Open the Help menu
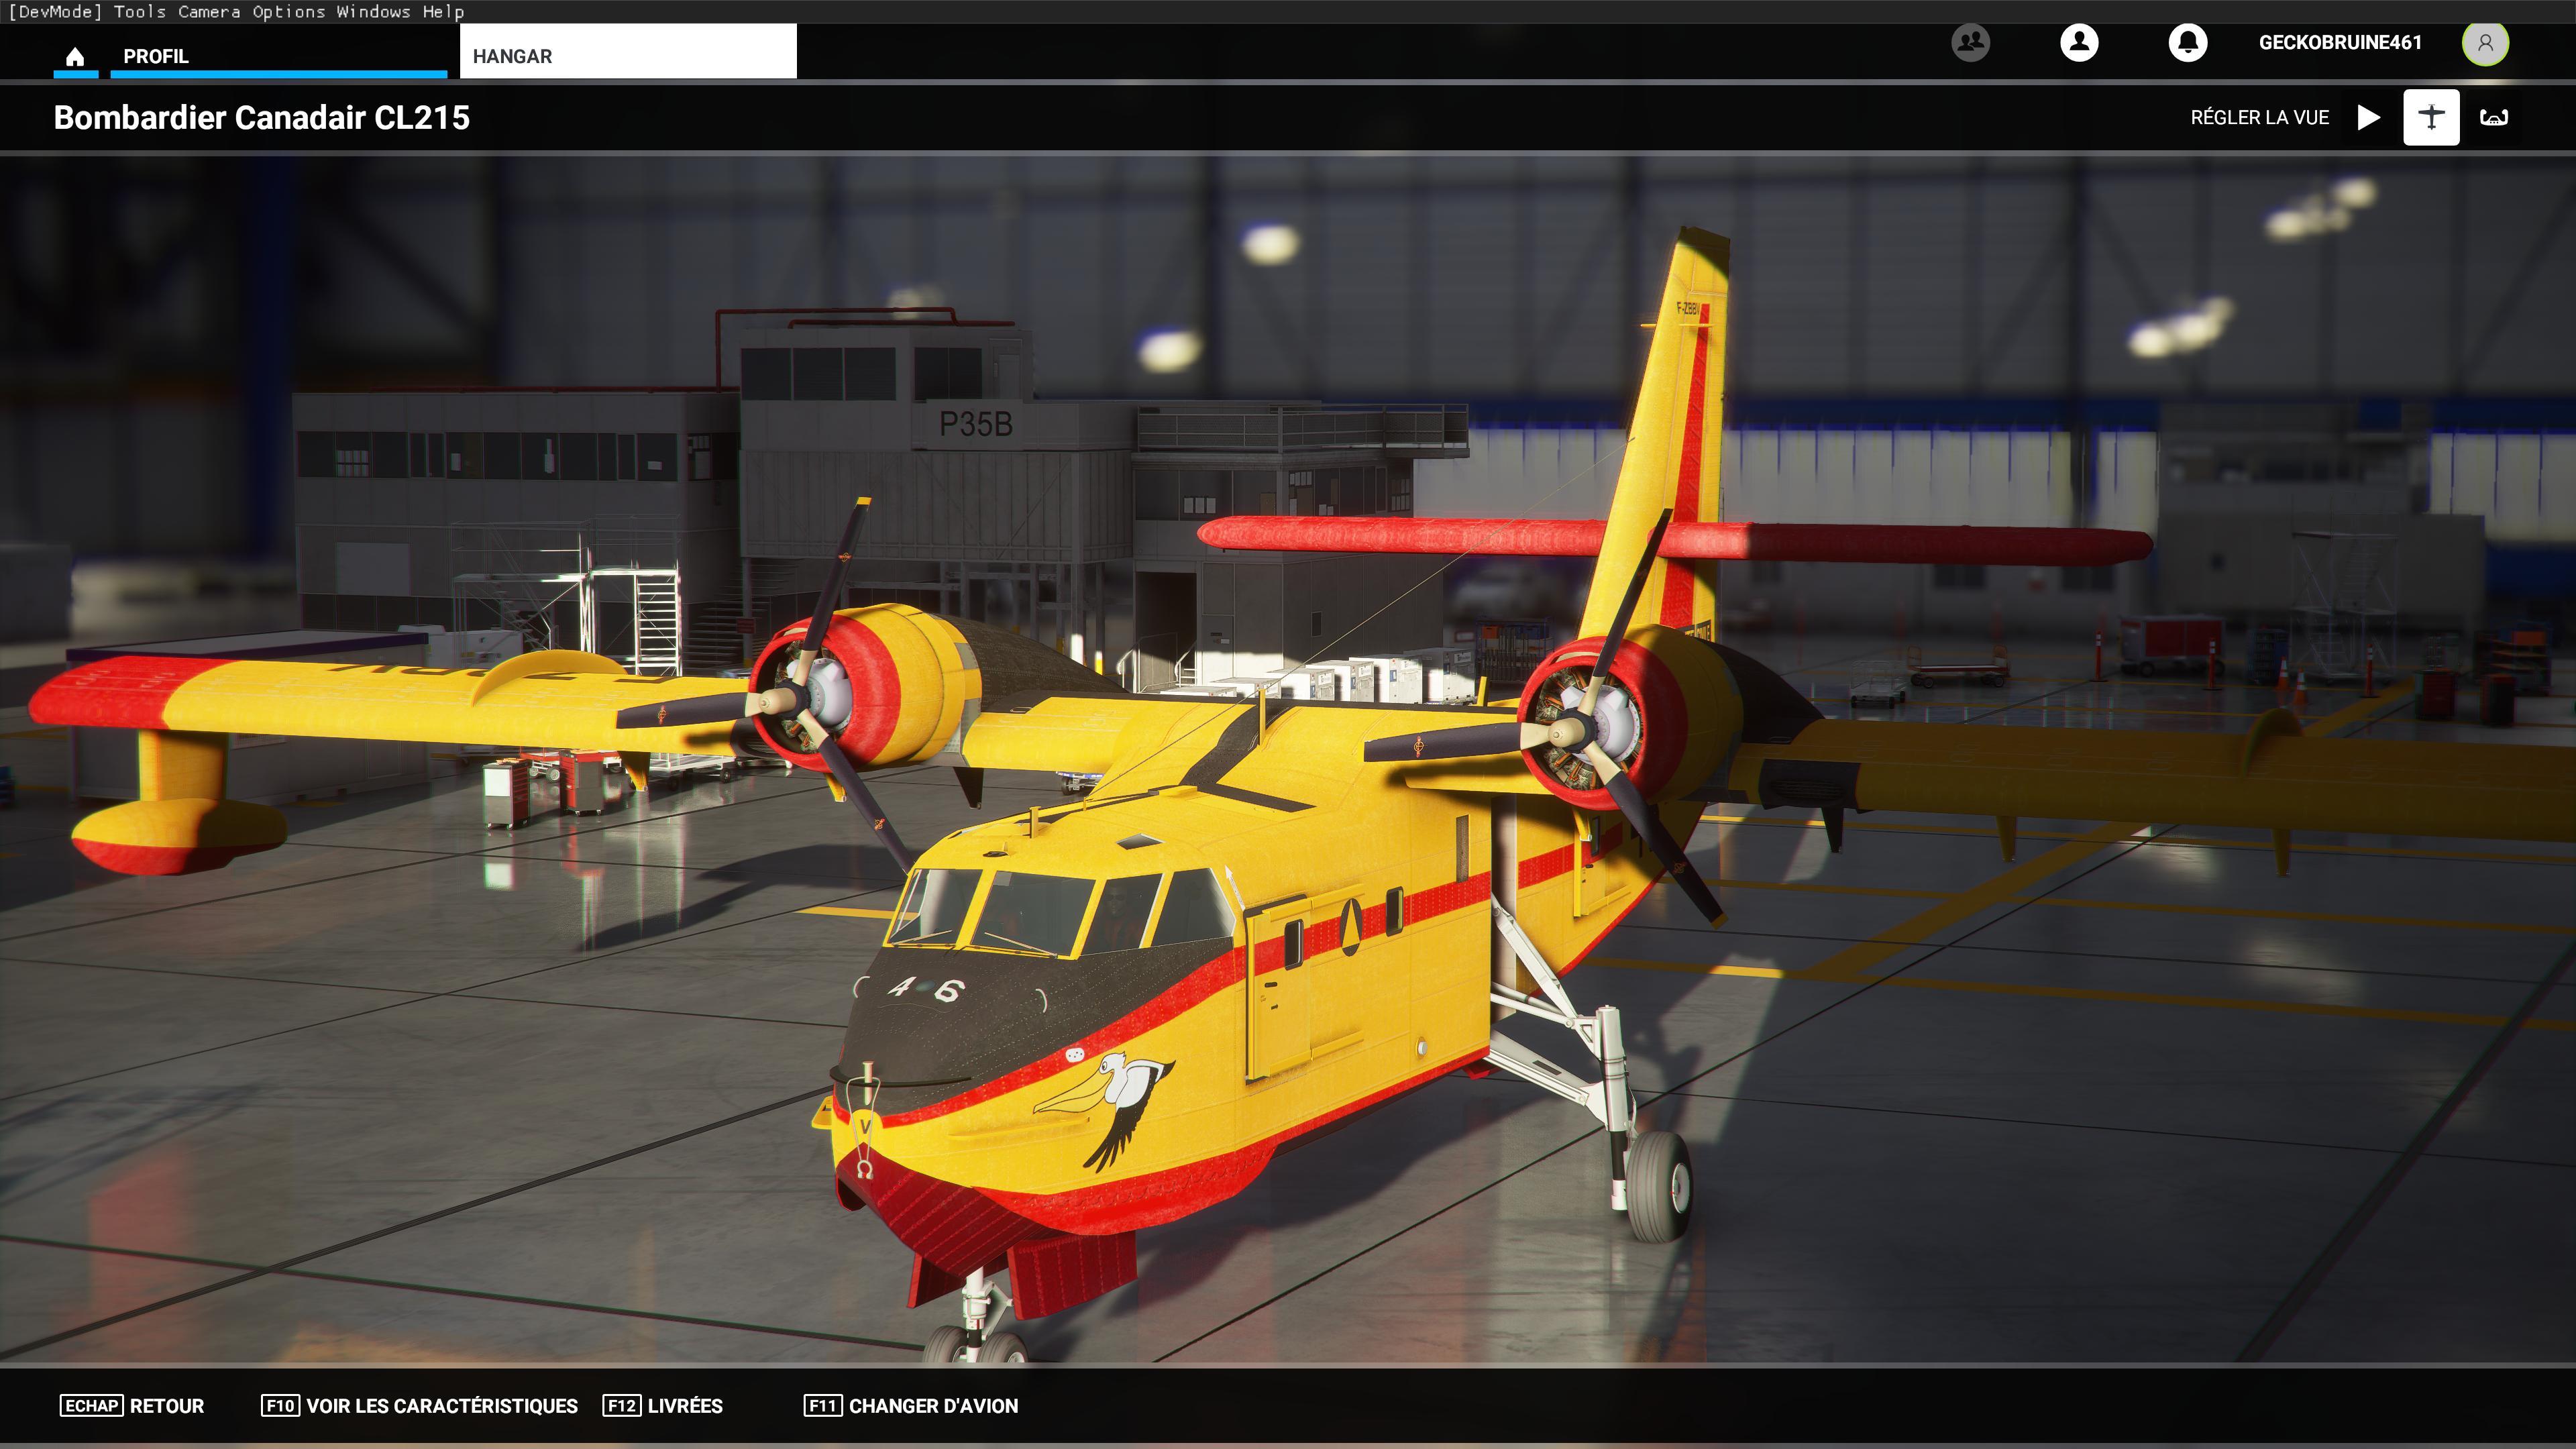 coord(443,11)
